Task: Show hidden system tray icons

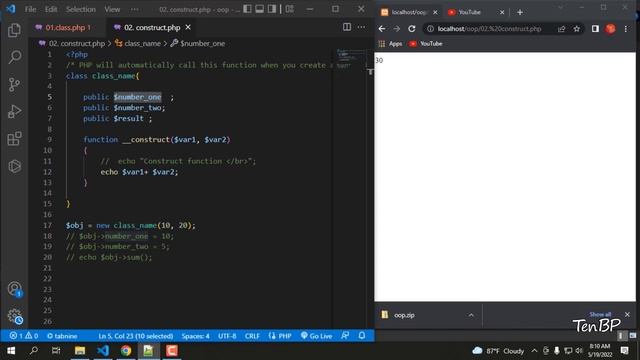Action: pos(534,351)
